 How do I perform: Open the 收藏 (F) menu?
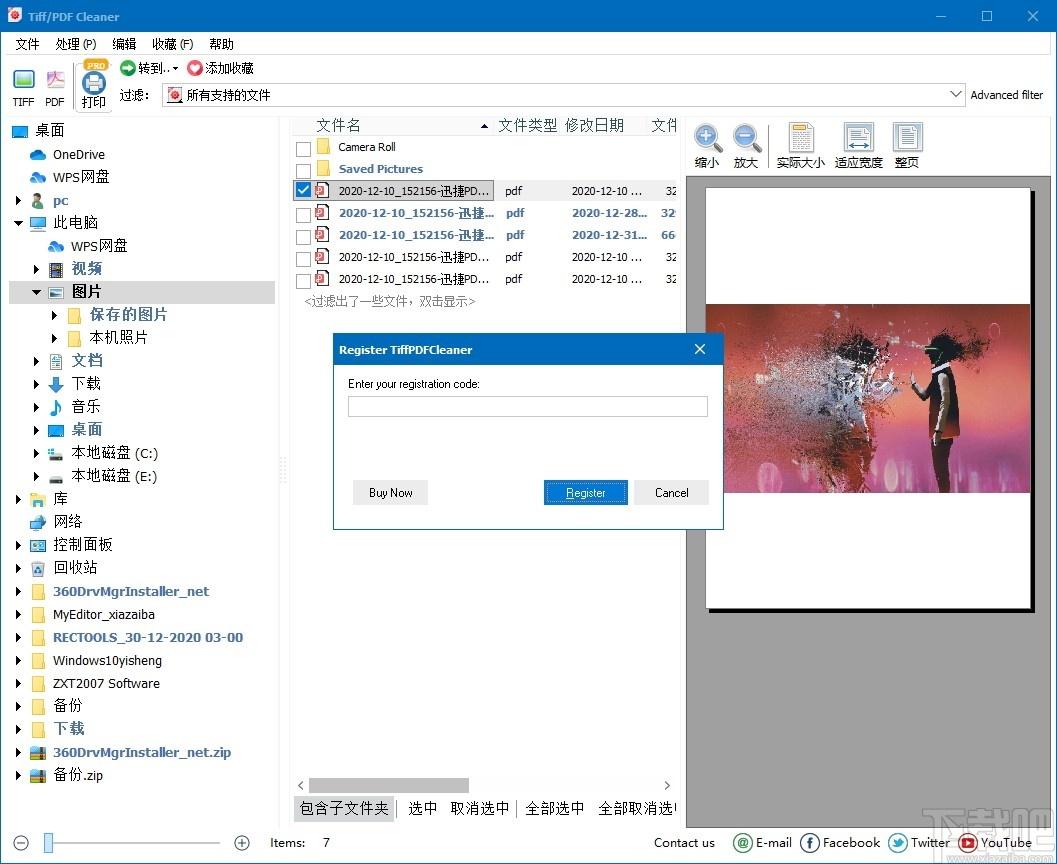tap(173, 44)
